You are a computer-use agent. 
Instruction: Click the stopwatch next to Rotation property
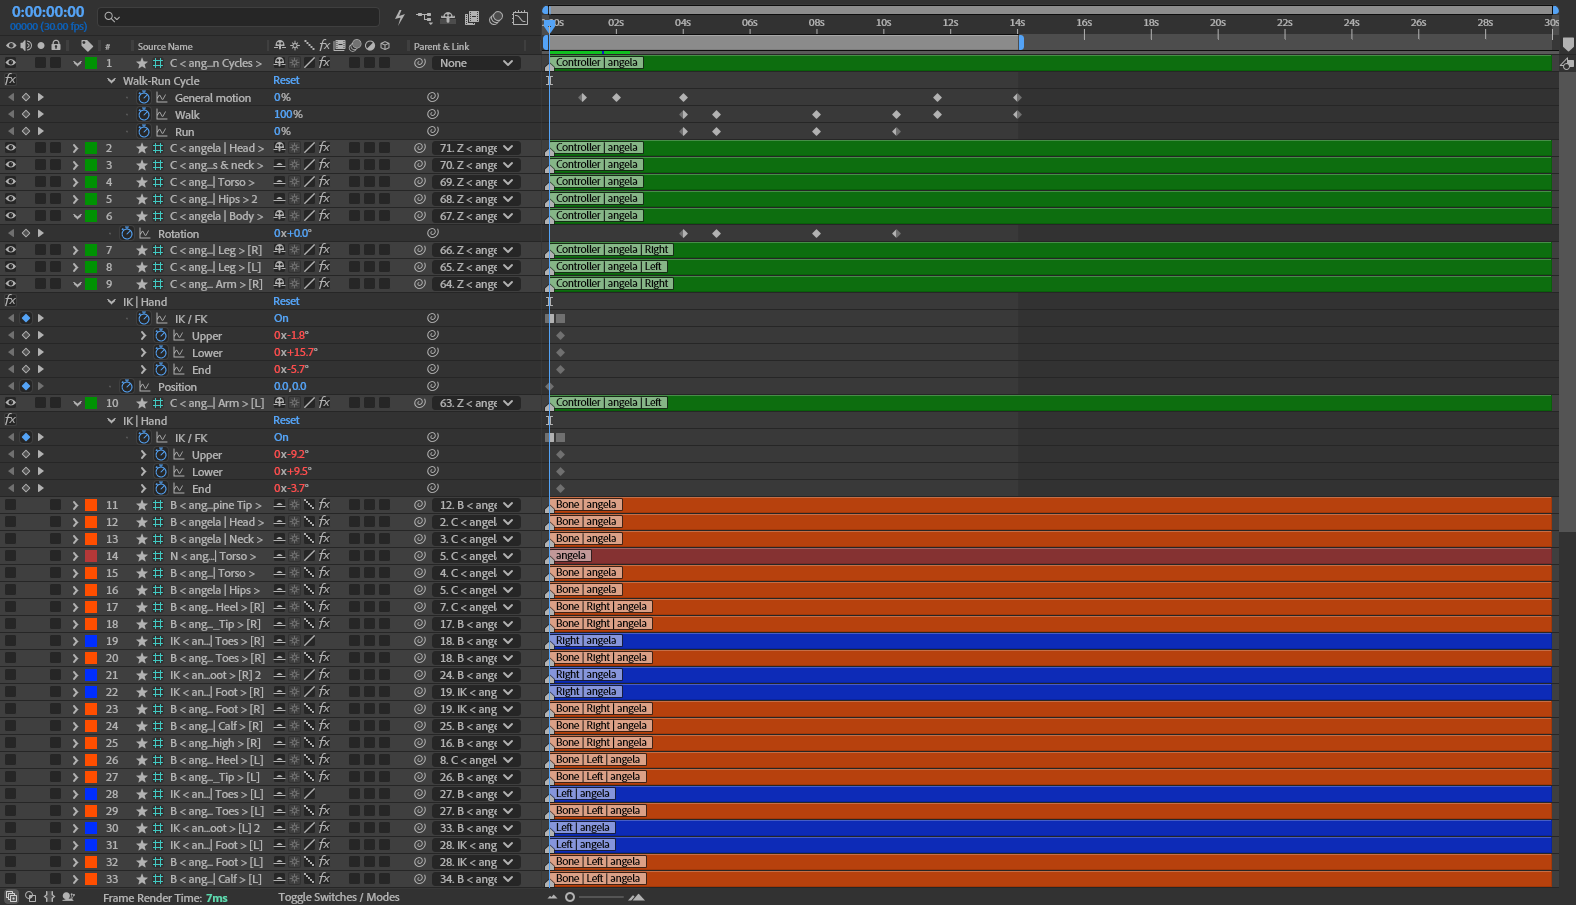(127, 233)
